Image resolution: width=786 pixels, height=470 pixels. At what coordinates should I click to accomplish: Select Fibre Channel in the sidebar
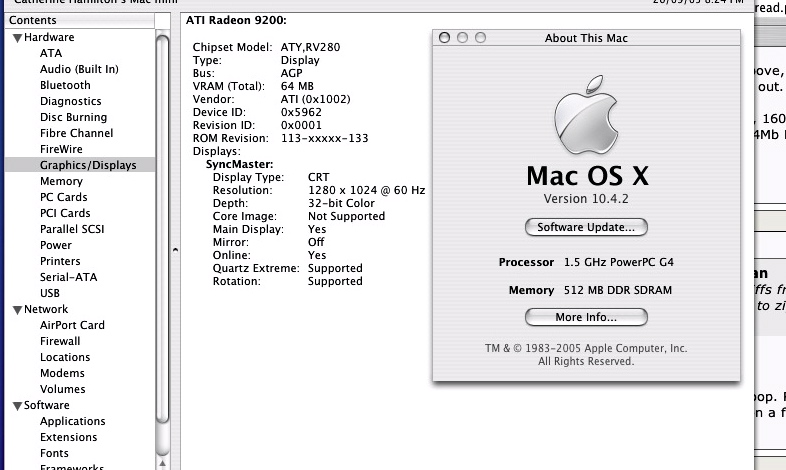click(76, 133)
